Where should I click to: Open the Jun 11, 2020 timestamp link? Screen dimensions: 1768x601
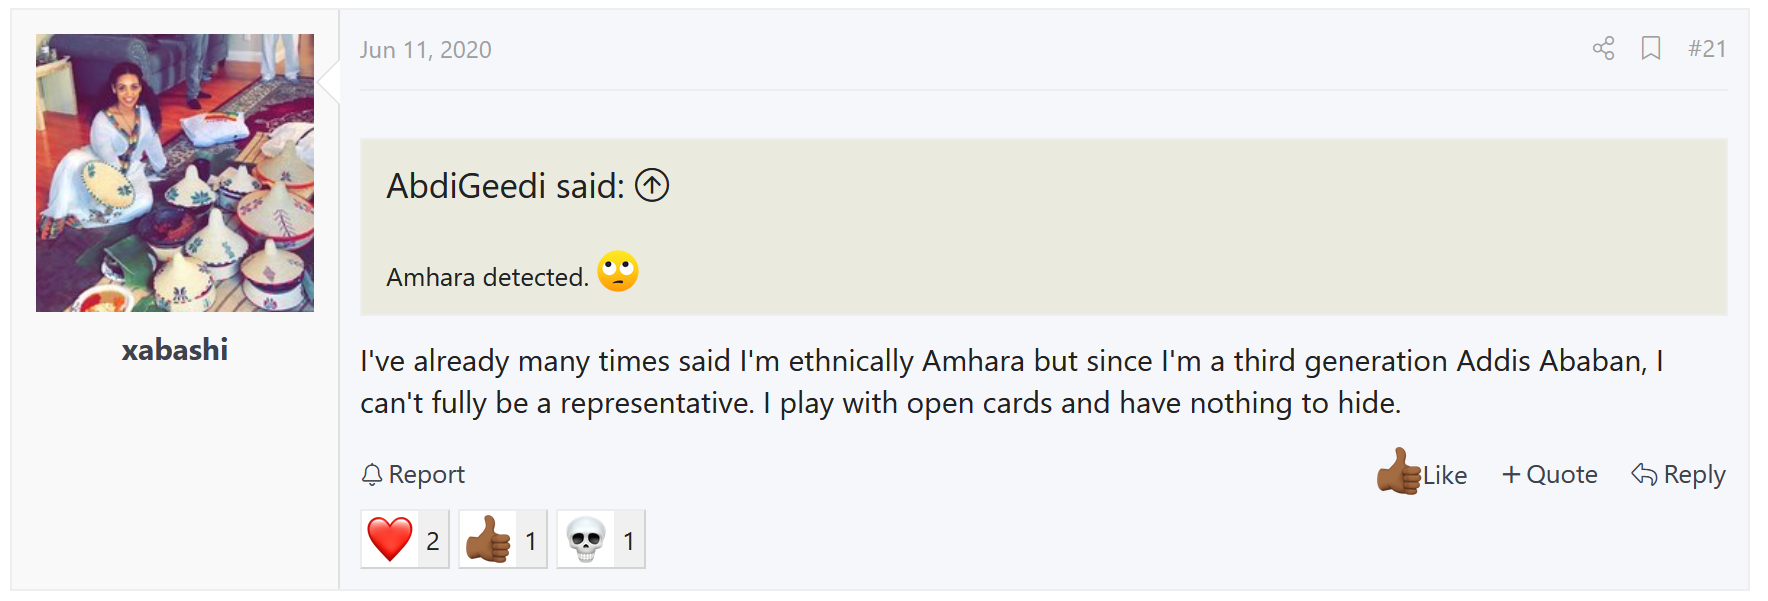click(426, 50)
